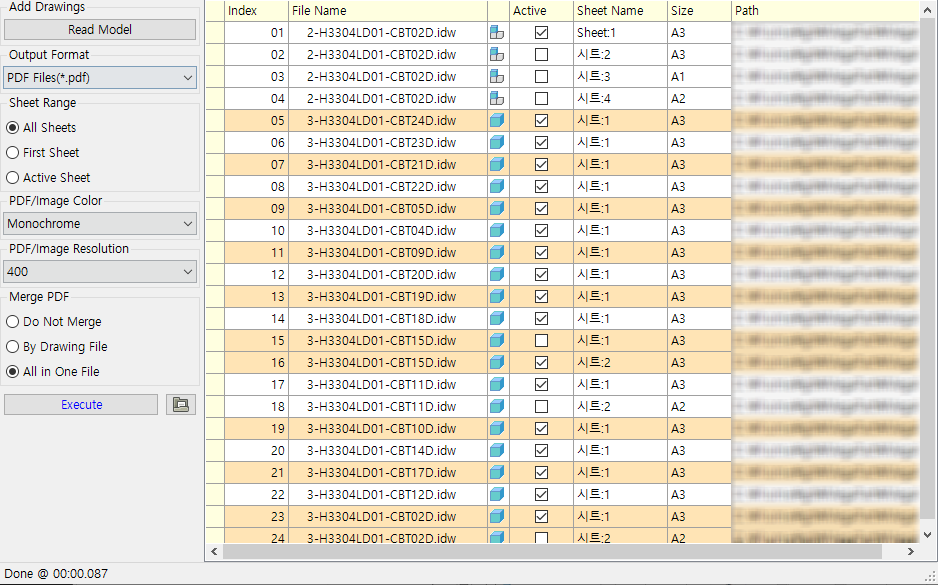
Task: Click the drawing icon in row 01
Action: [497, 33]
